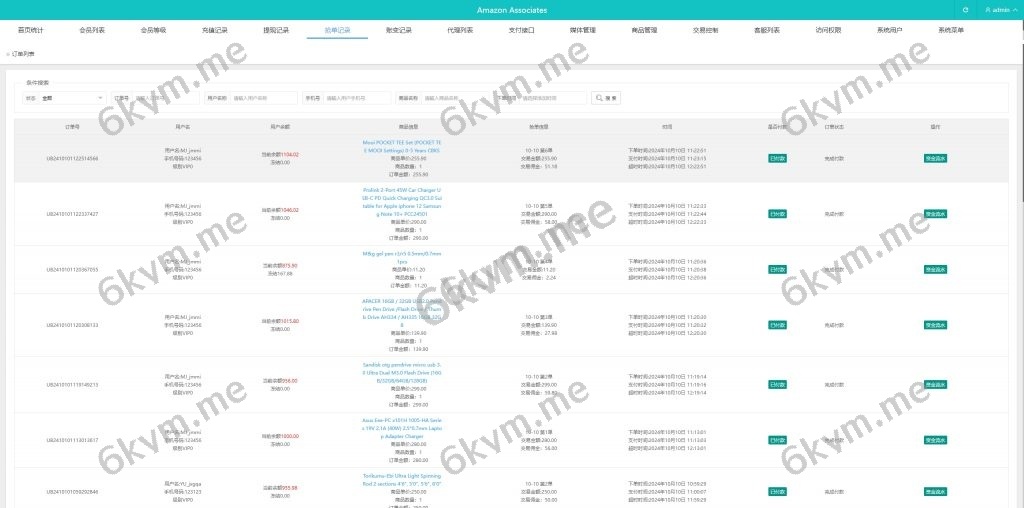Image resolution: width=1024 pixels, height=508 pixels.
Task: Click 已付款 badge in the second order row
Action: click(777, 213)
